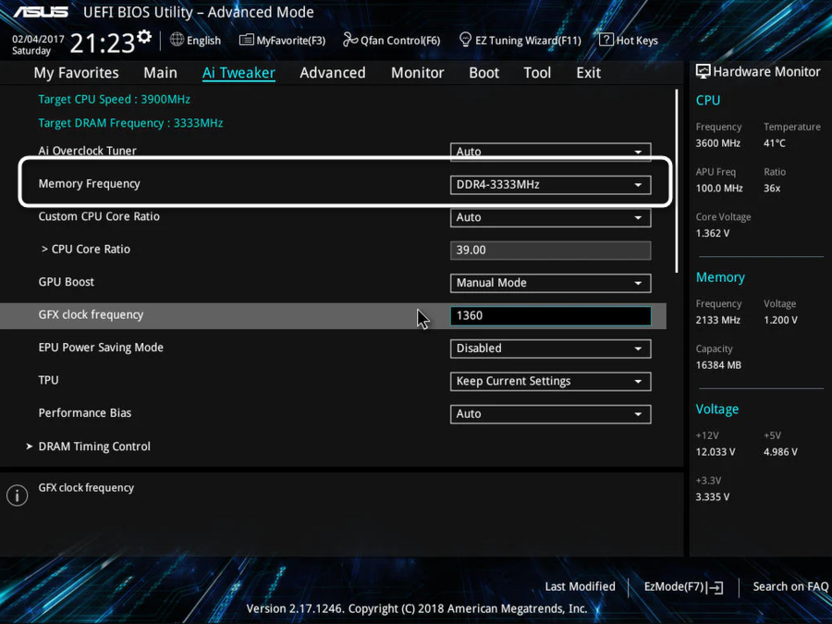Switch to EzMode(F7)
Image resolution: width=832 pixels, height=624 pixels.
pyautogui.click(x=683, y=587)
